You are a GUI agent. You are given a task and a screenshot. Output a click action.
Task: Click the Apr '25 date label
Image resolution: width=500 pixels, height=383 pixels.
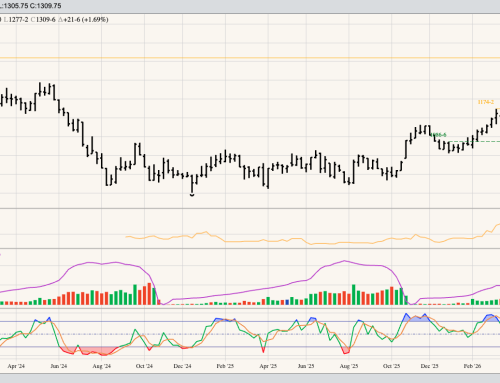[268, 366]
